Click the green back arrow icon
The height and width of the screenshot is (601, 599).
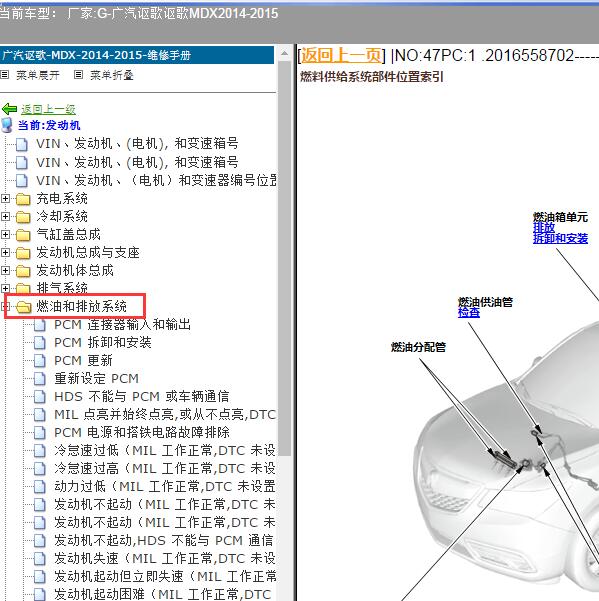pyautogui.click(x=9, y=110)
